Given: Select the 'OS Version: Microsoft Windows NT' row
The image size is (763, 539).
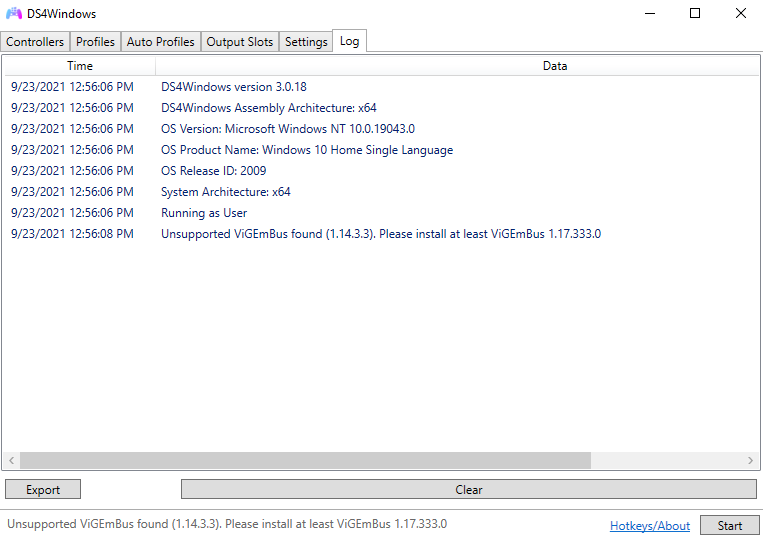Looking at the screenshot, I should (x=382, y=128).
